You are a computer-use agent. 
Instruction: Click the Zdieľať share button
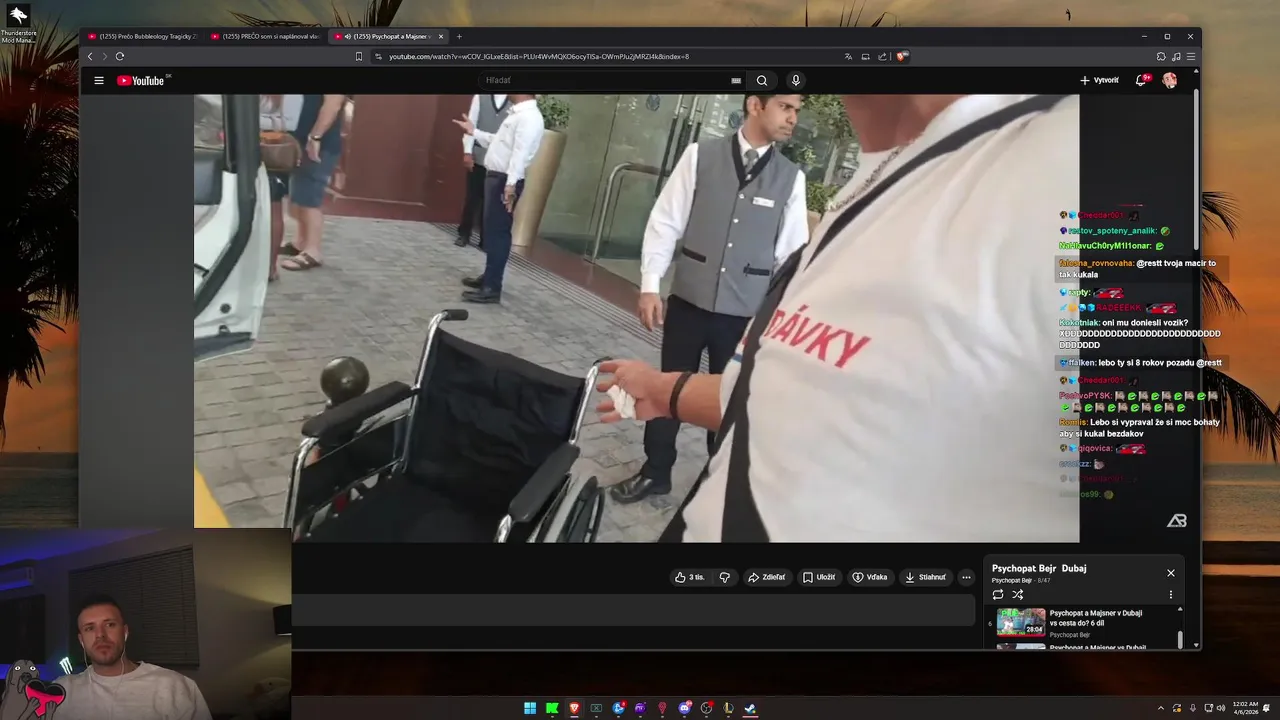[x=766, y=577]
